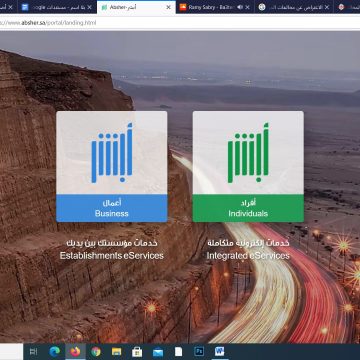Open Microsoft Edge from the taskbar
The height and width of the screenshot is (360, 360).
(54, 352)
